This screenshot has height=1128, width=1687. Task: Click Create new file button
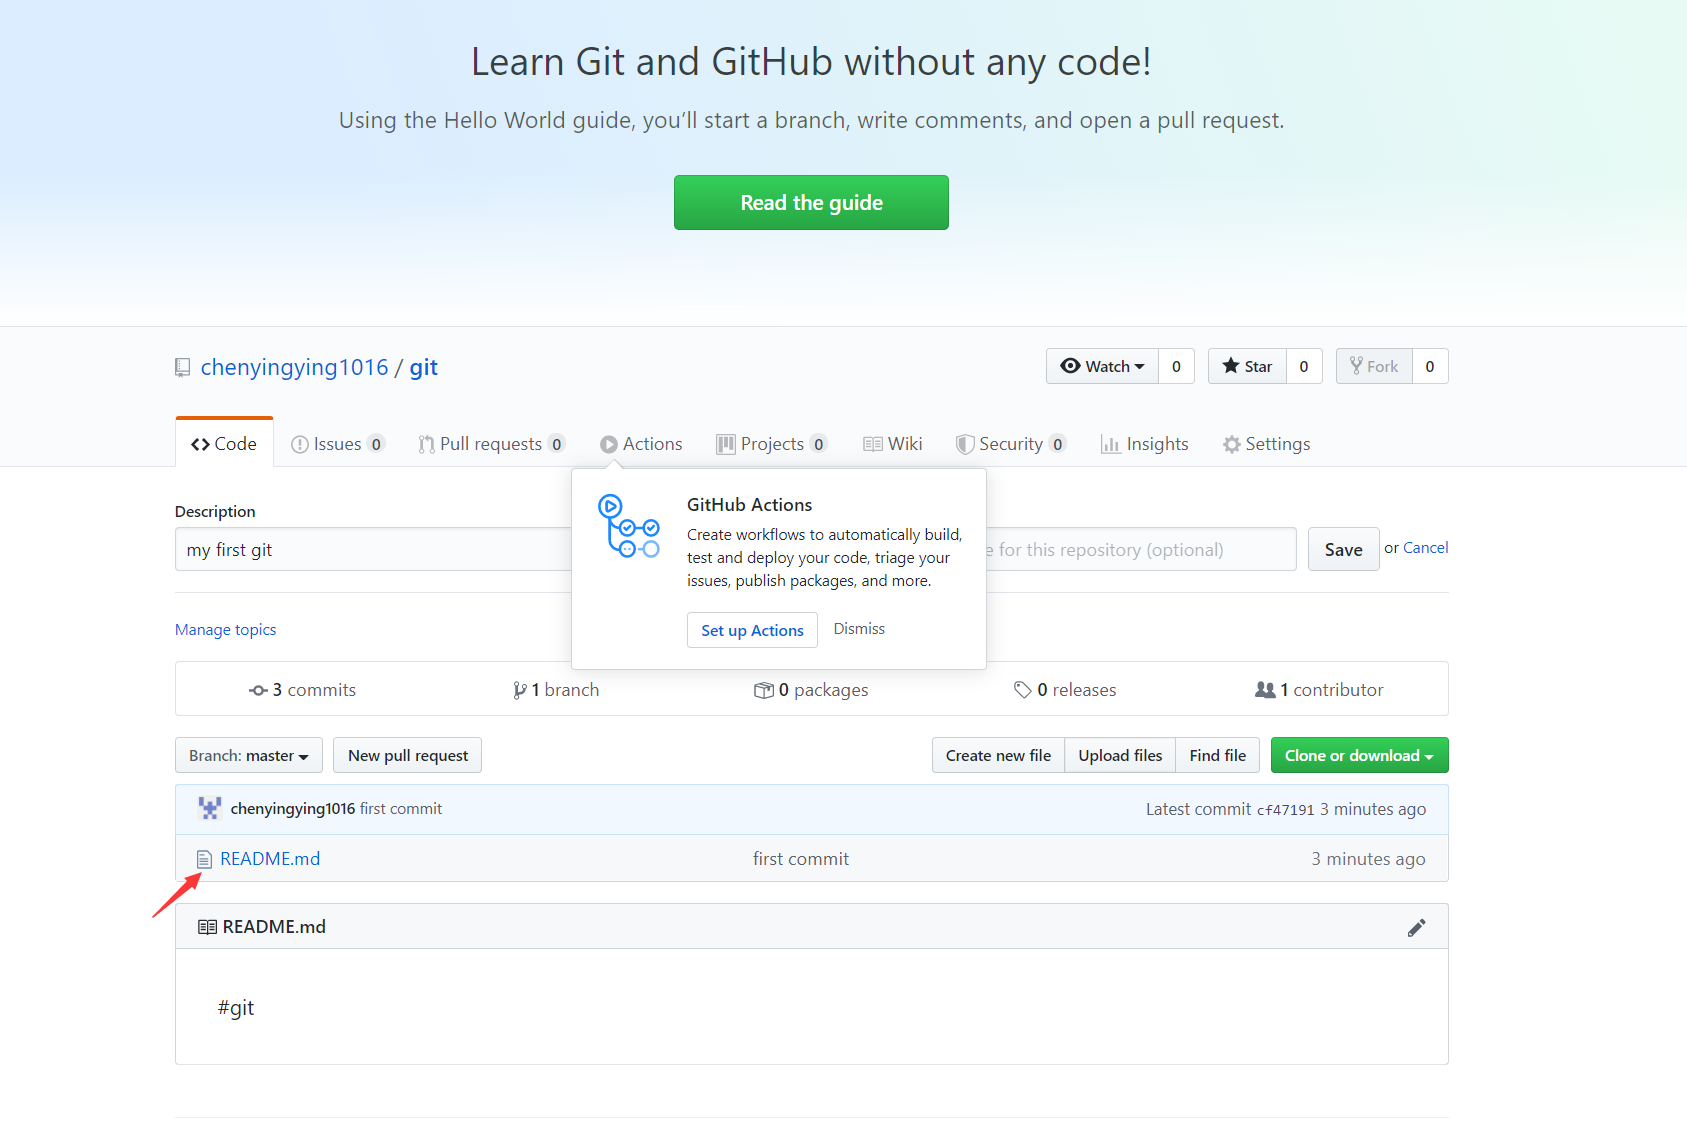(x=998, y=756)
